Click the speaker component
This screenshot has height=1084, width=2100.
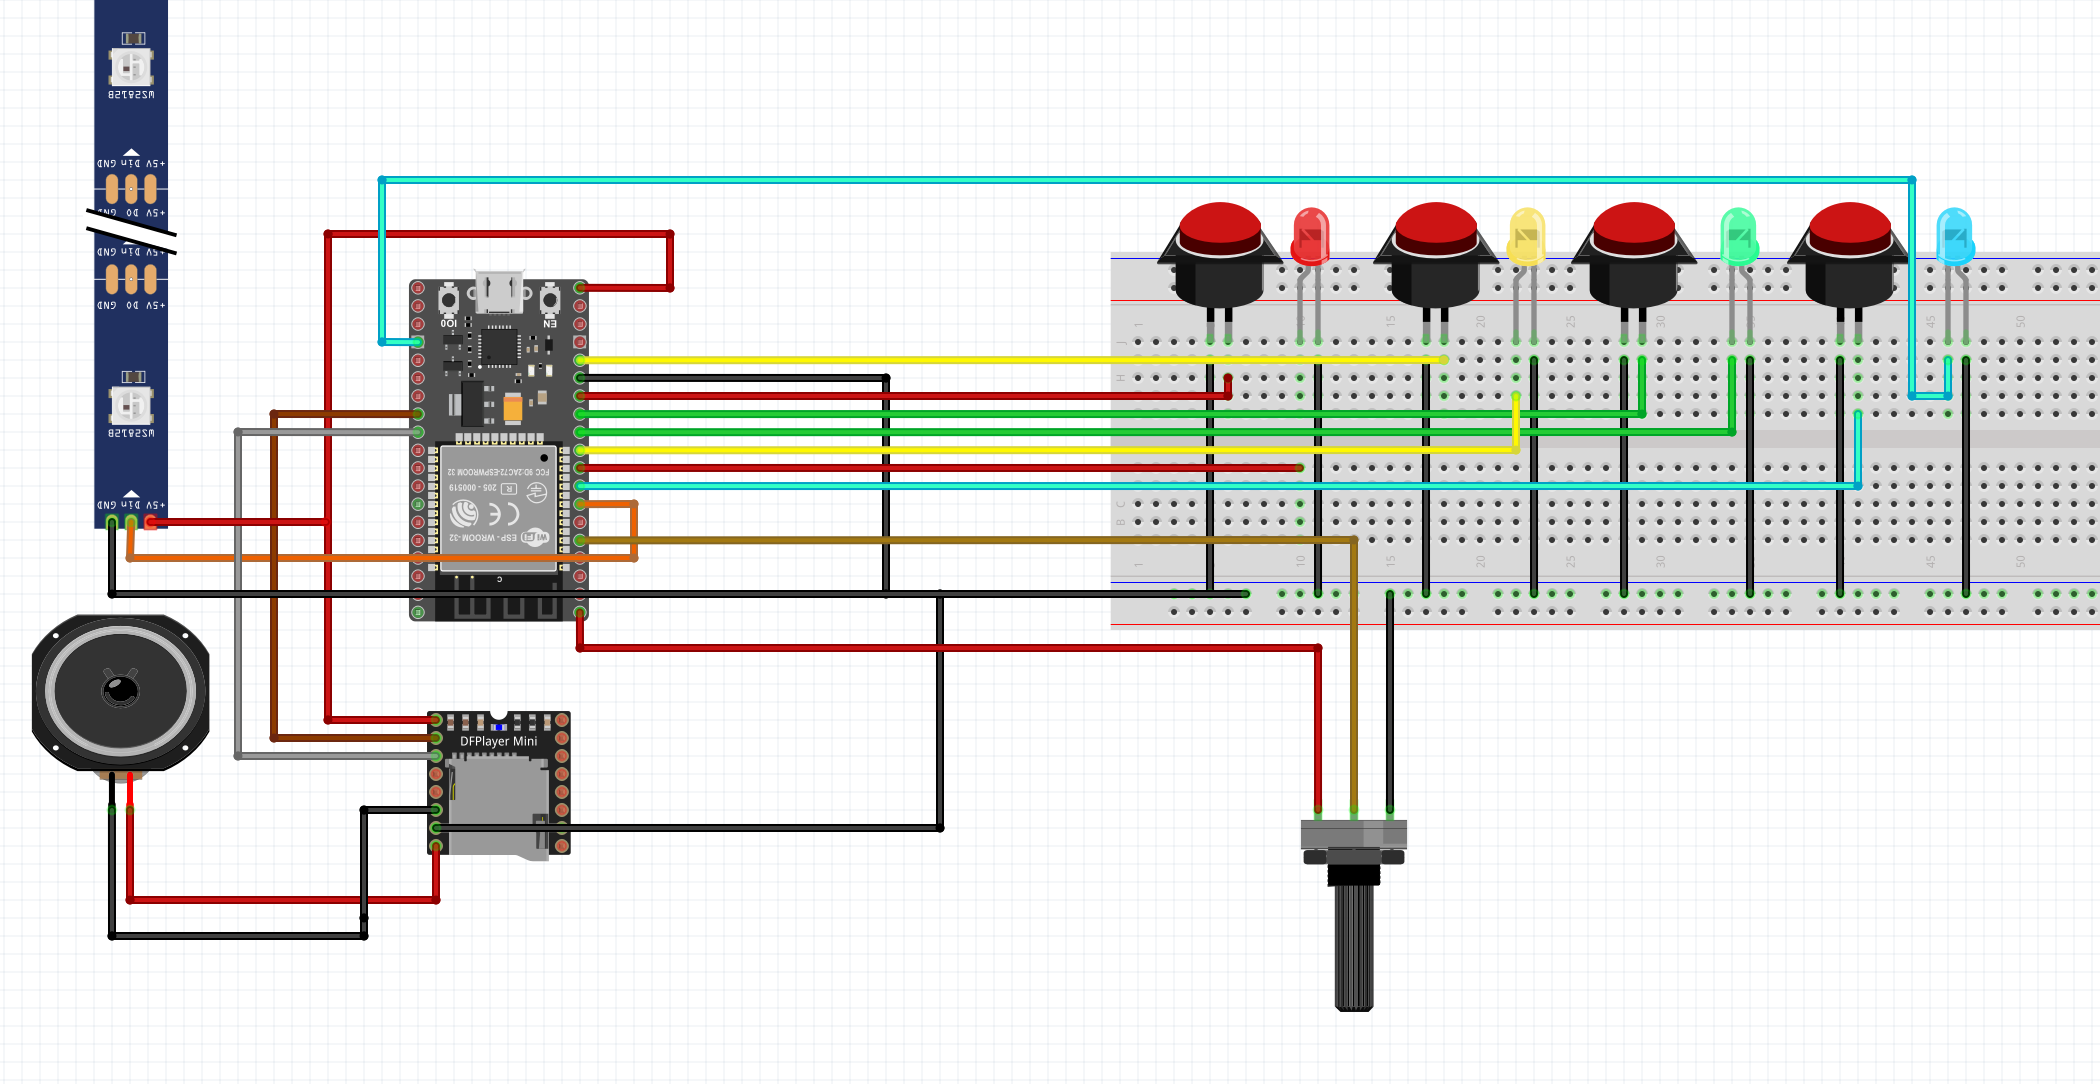121,692
